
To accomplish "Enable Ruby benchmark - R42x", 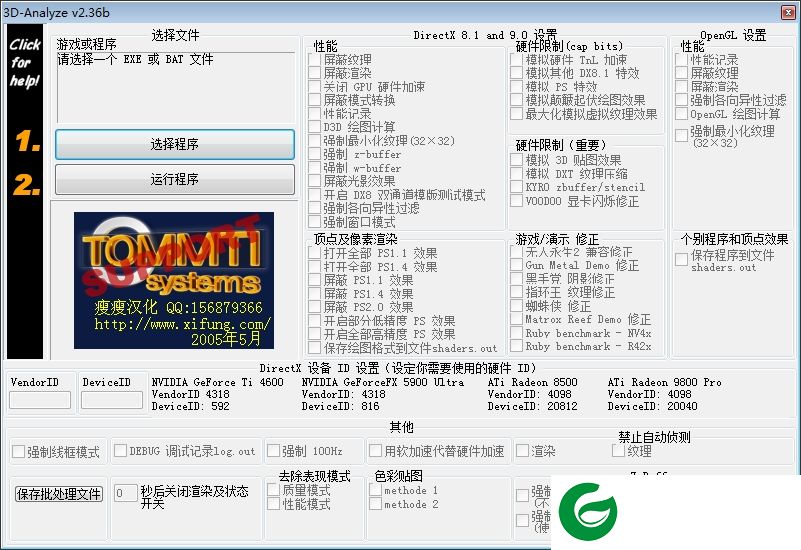I will [516, 346].
